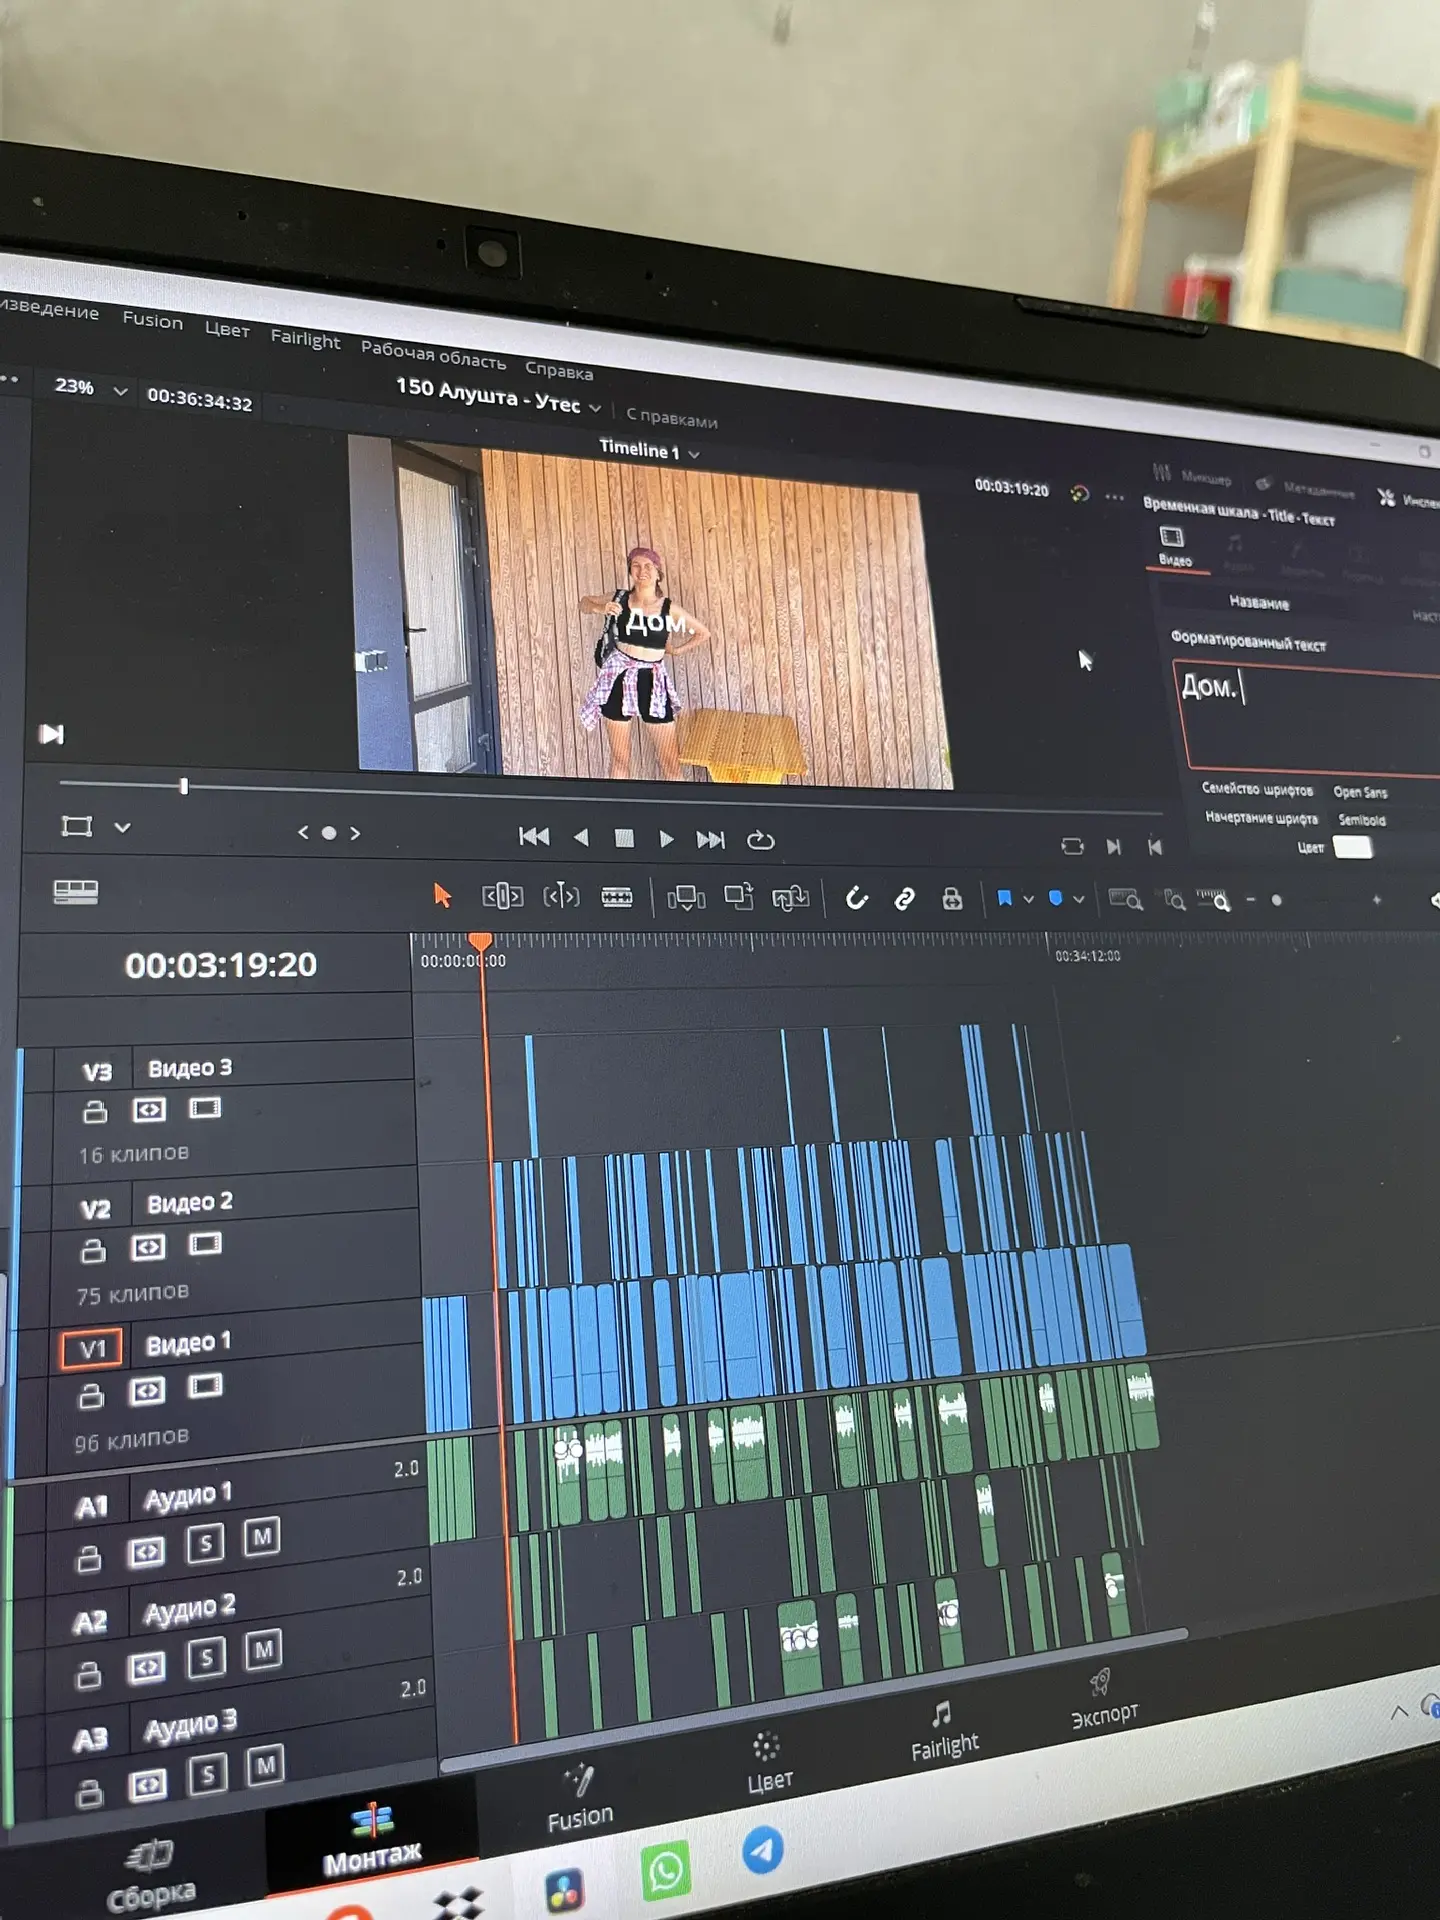This screenshot has height=1920, width=1440.
Task: Toggle auto select on Видео 2 track
Action: tap(149, 1247)
